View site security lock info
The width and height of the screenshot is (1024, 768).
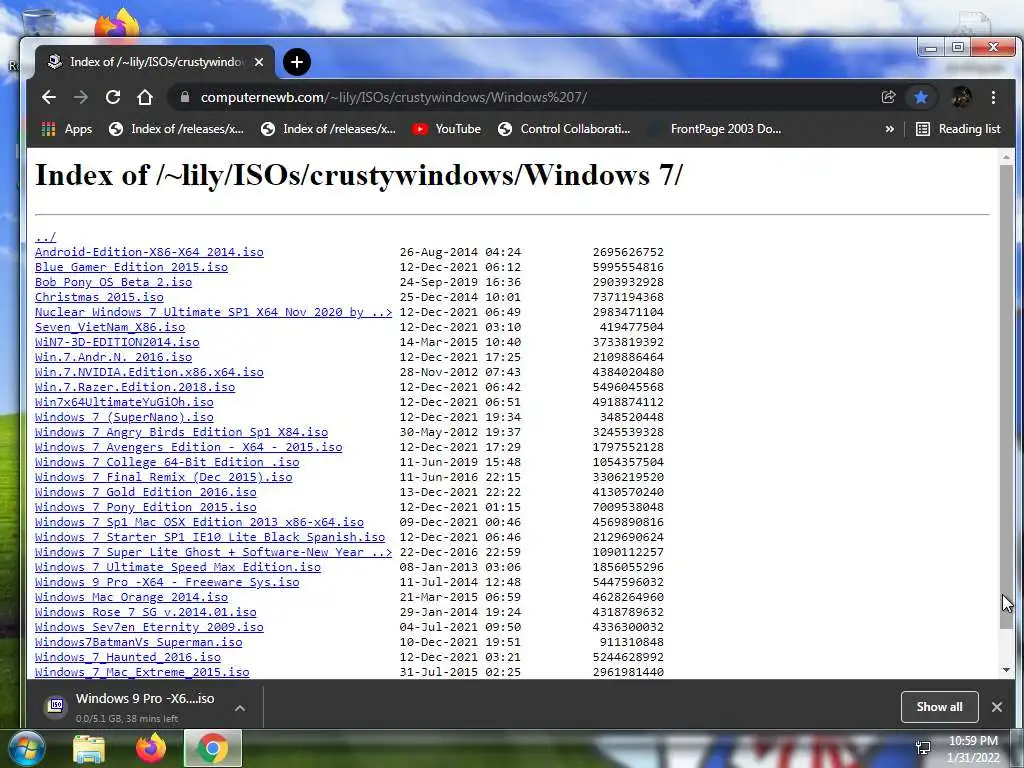click(x=185, y=97)
